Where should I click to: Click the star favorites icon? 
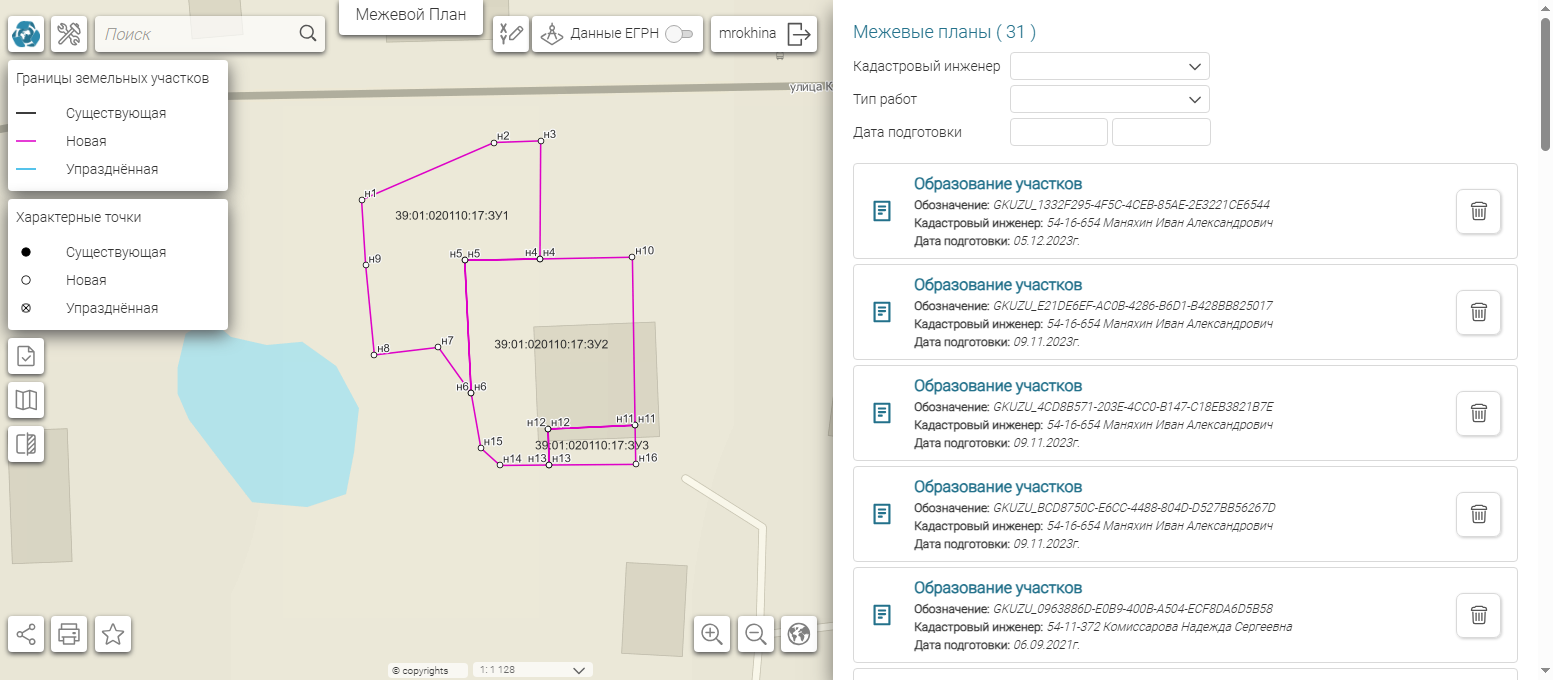(113, 634)
